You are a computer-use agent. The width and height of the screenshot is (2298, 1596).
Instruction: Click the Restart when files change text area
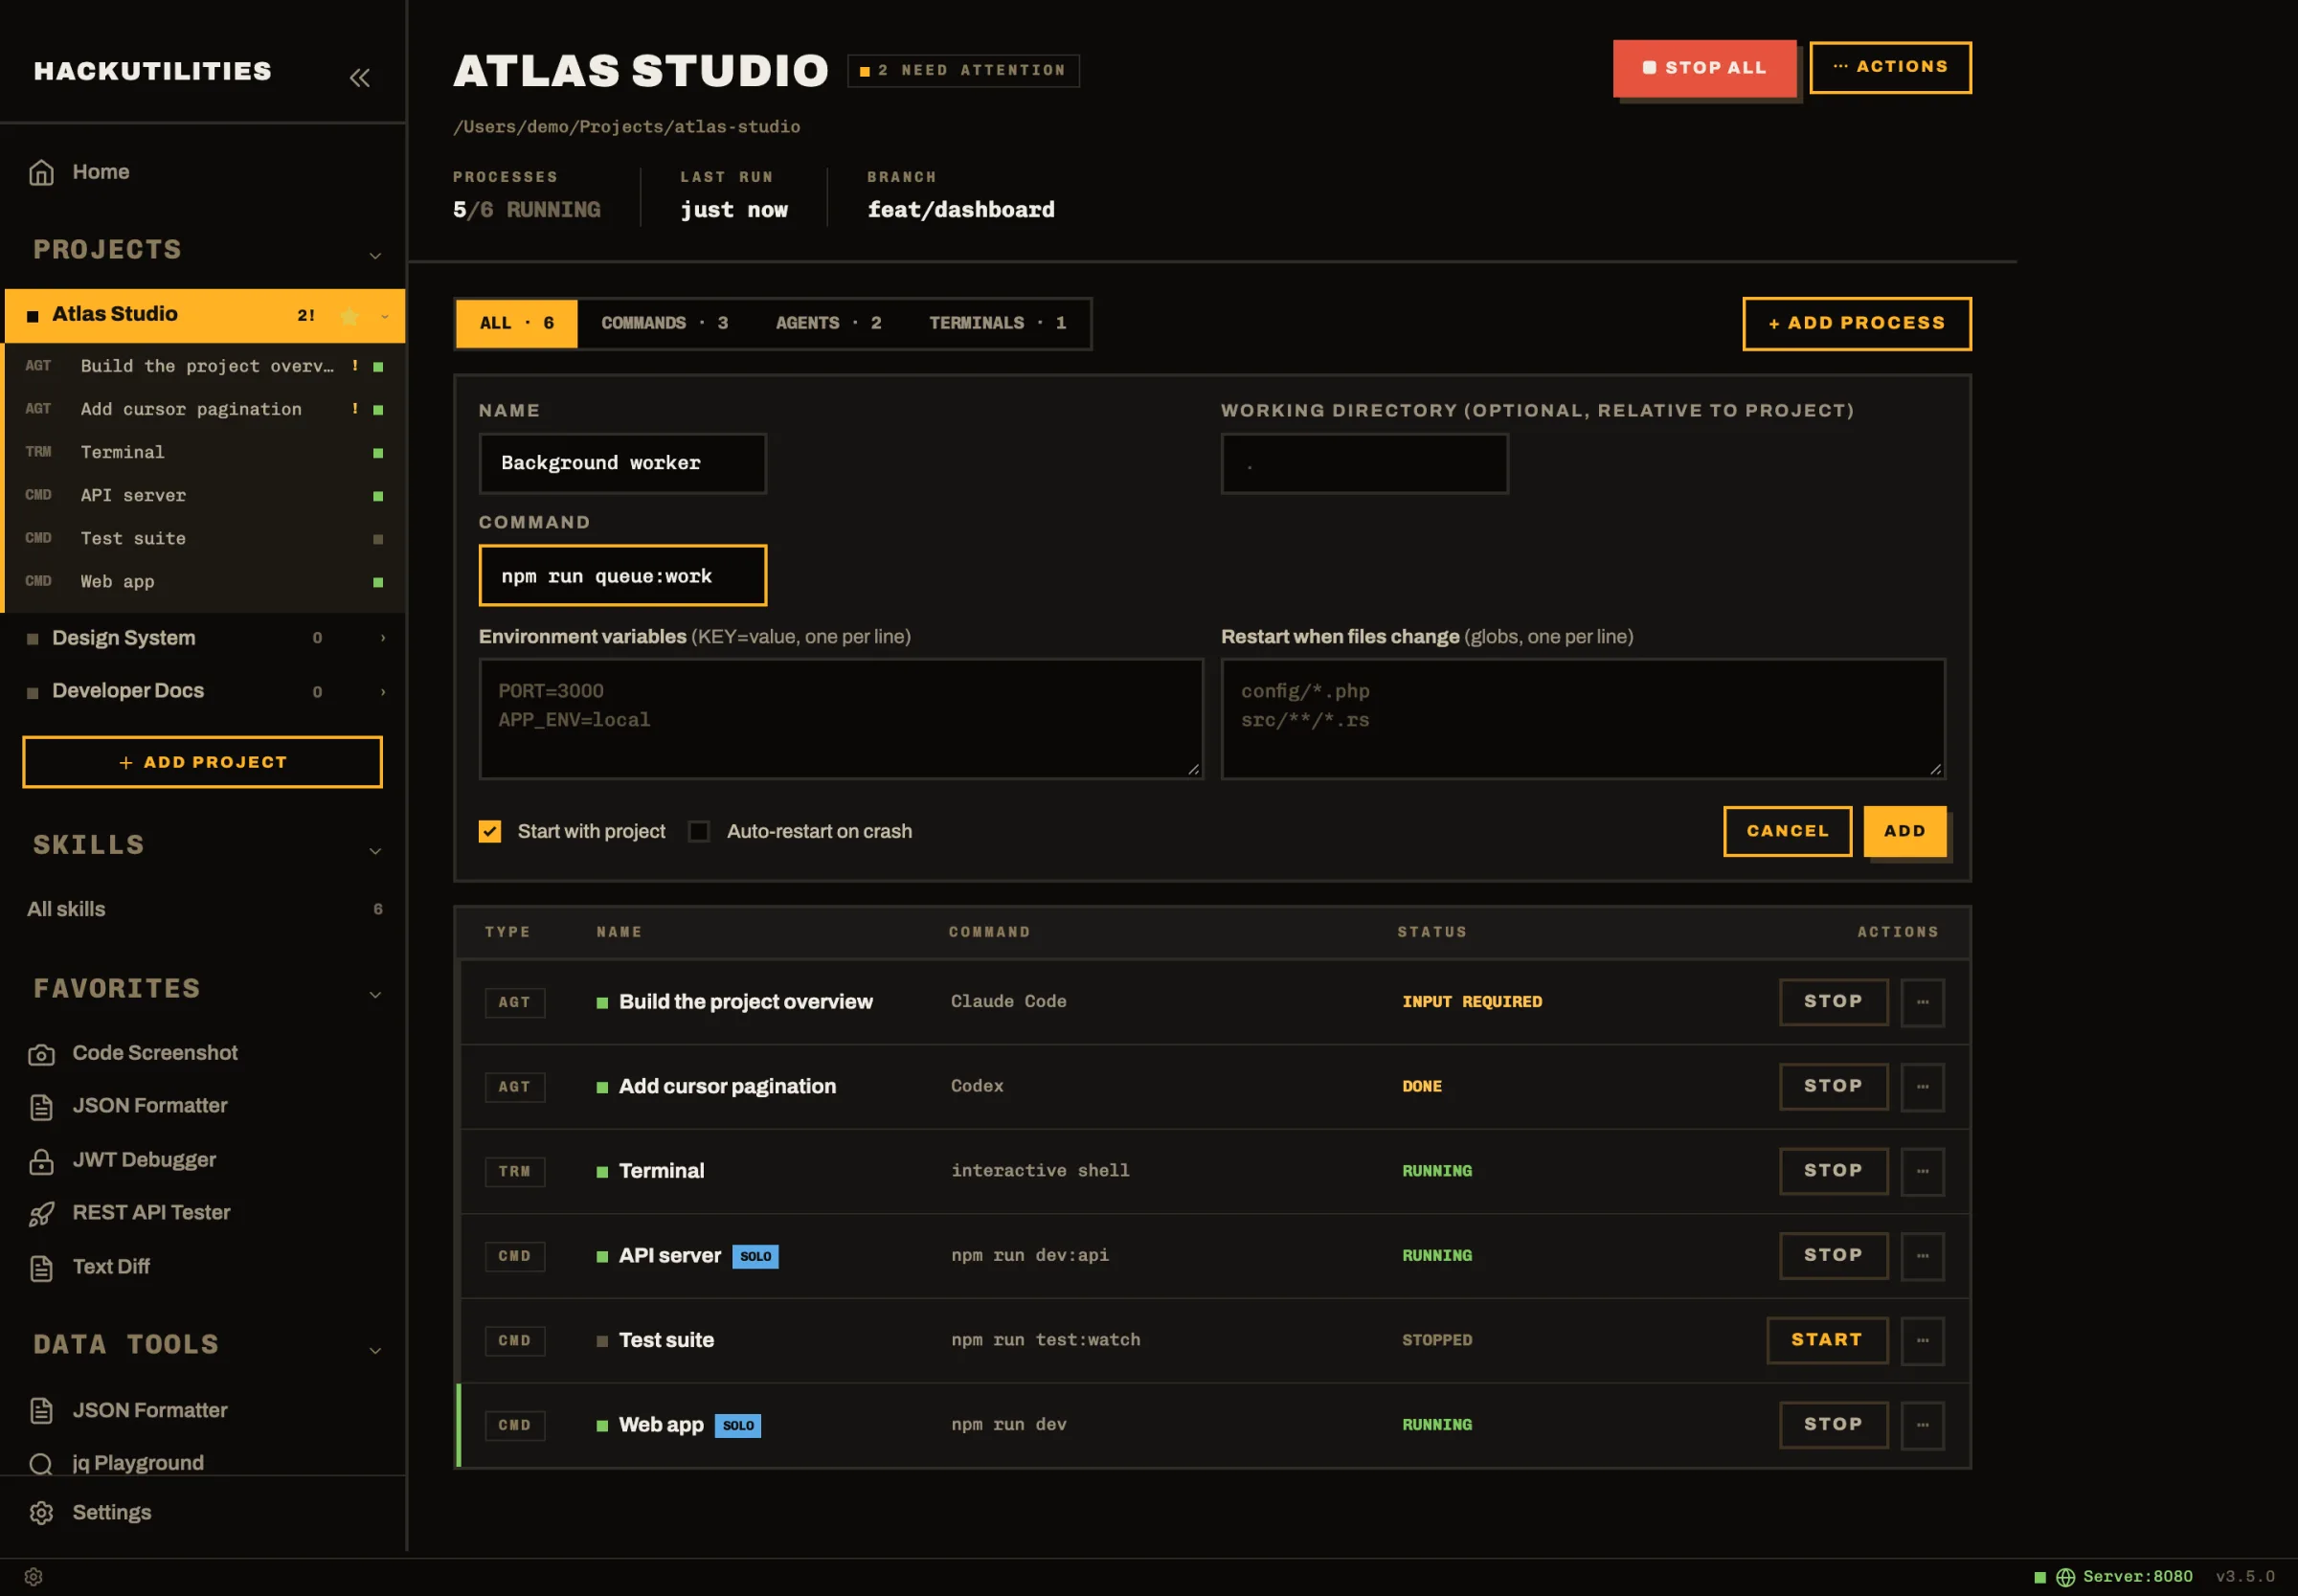(1582, 718)
